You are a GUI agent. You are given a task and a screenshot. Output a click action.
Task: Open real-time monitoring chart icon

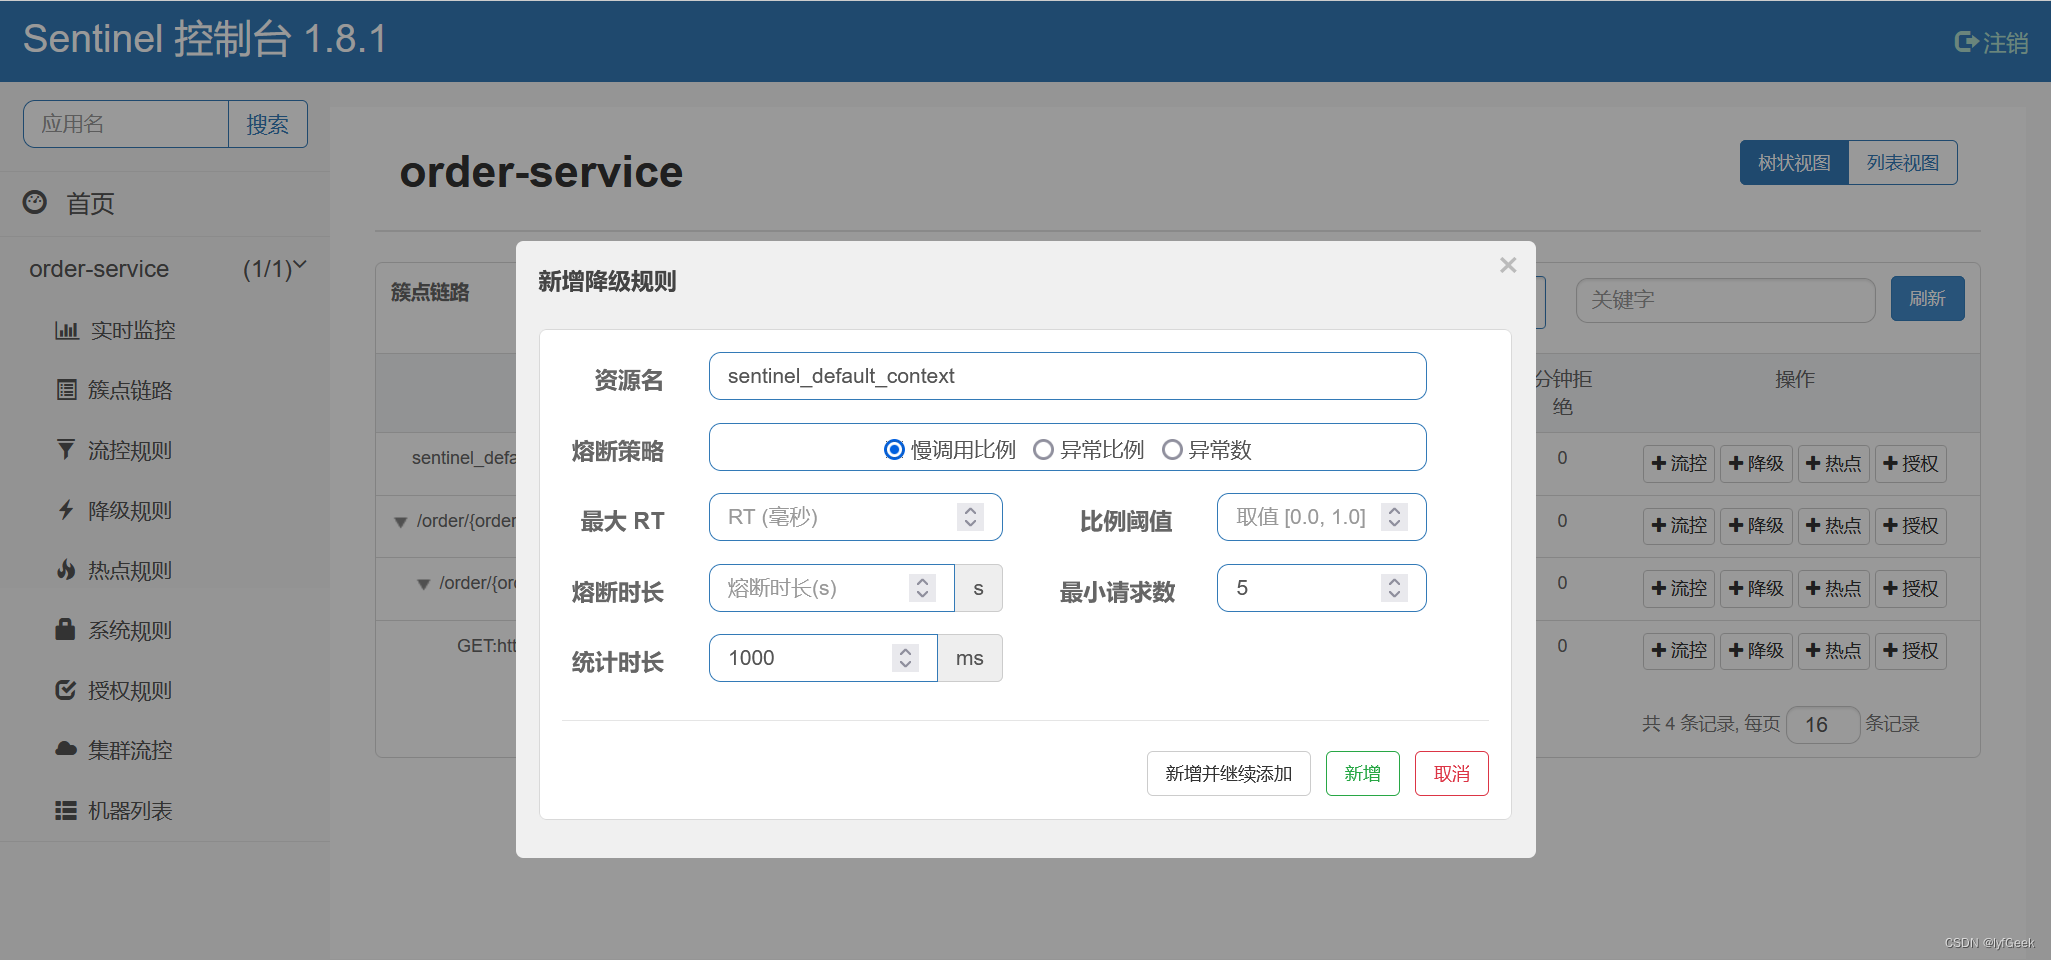[x=66, y=330]
